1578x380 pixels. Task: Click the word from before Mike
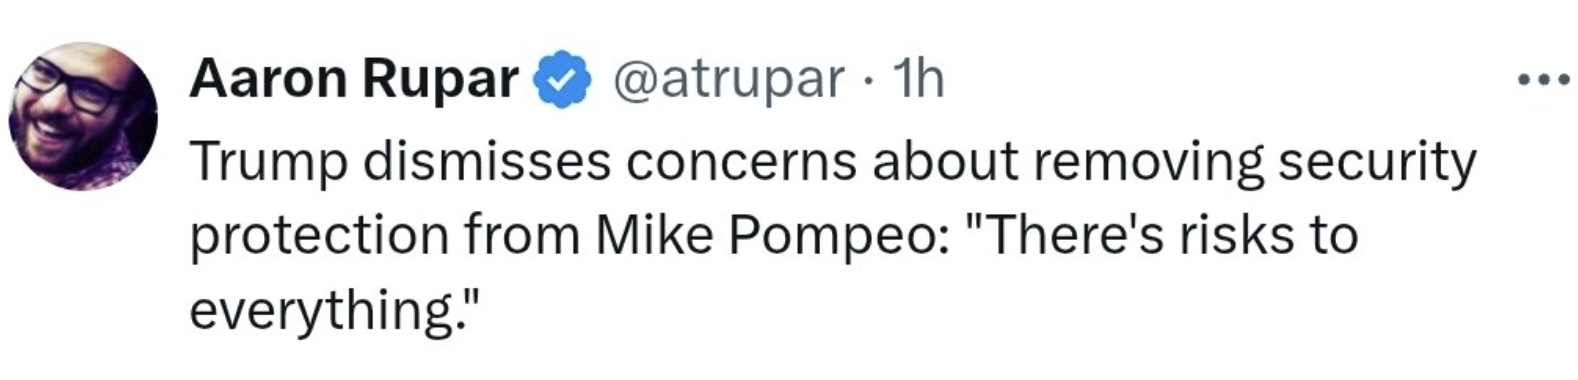(523, 236)
